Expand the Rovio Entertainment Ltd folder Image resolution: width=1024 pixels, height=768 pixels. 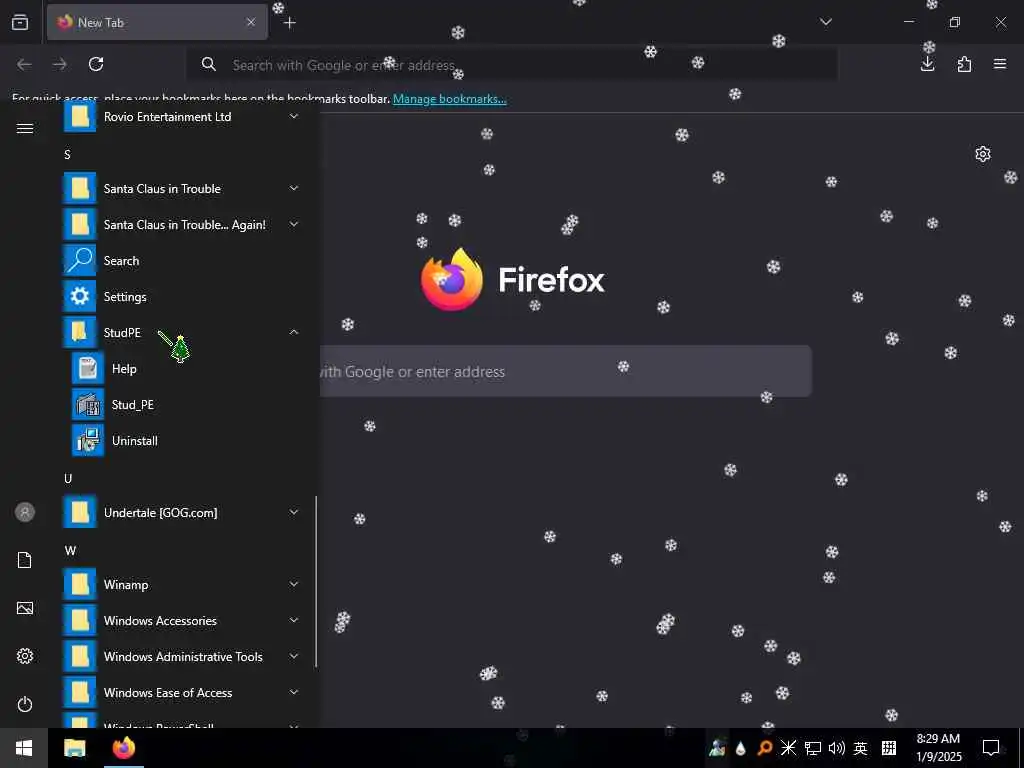[x=183, y=117]
